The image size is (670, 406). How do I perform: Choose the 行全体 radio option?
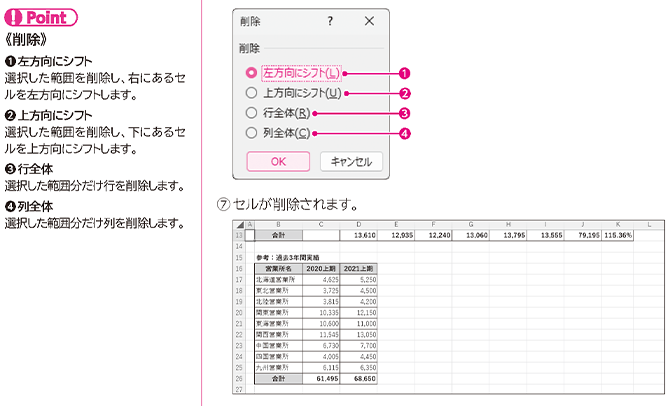251,113
